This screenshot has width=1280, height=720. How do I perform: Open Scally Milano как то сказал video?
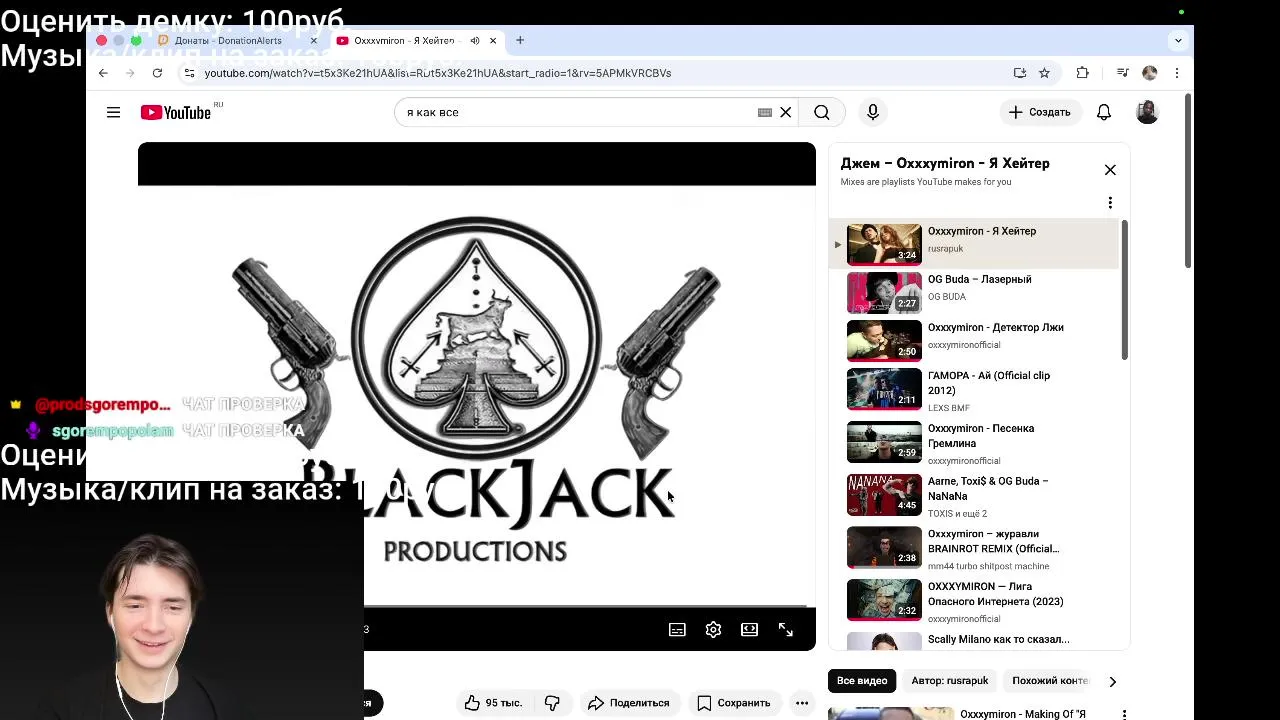[973, 640]
